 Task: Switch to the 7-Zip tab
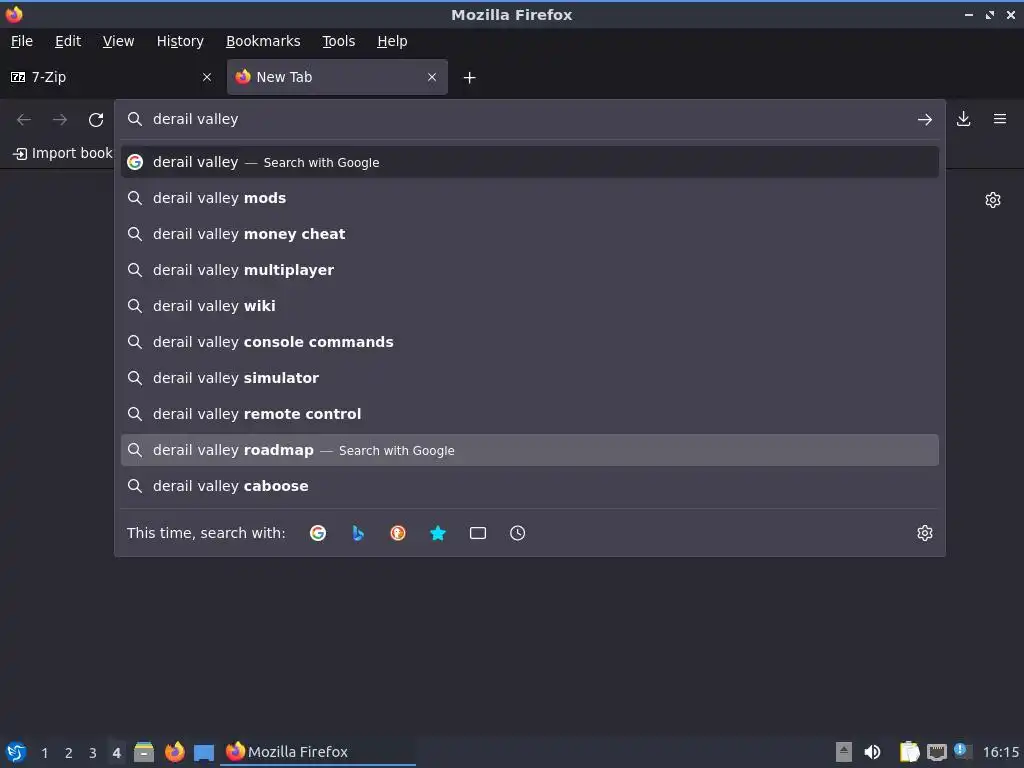[111, 77]
